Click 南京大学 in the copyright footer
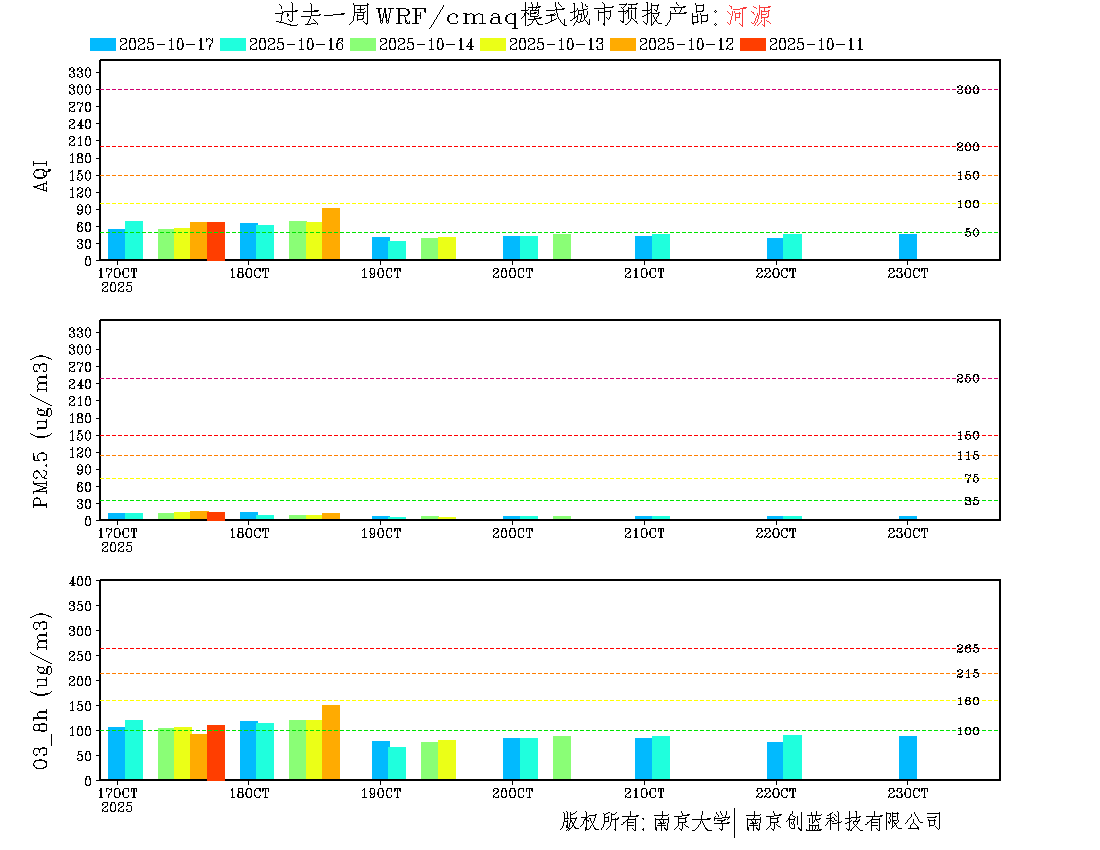This screenshot has height=850, width=1100. pos(691,822)
